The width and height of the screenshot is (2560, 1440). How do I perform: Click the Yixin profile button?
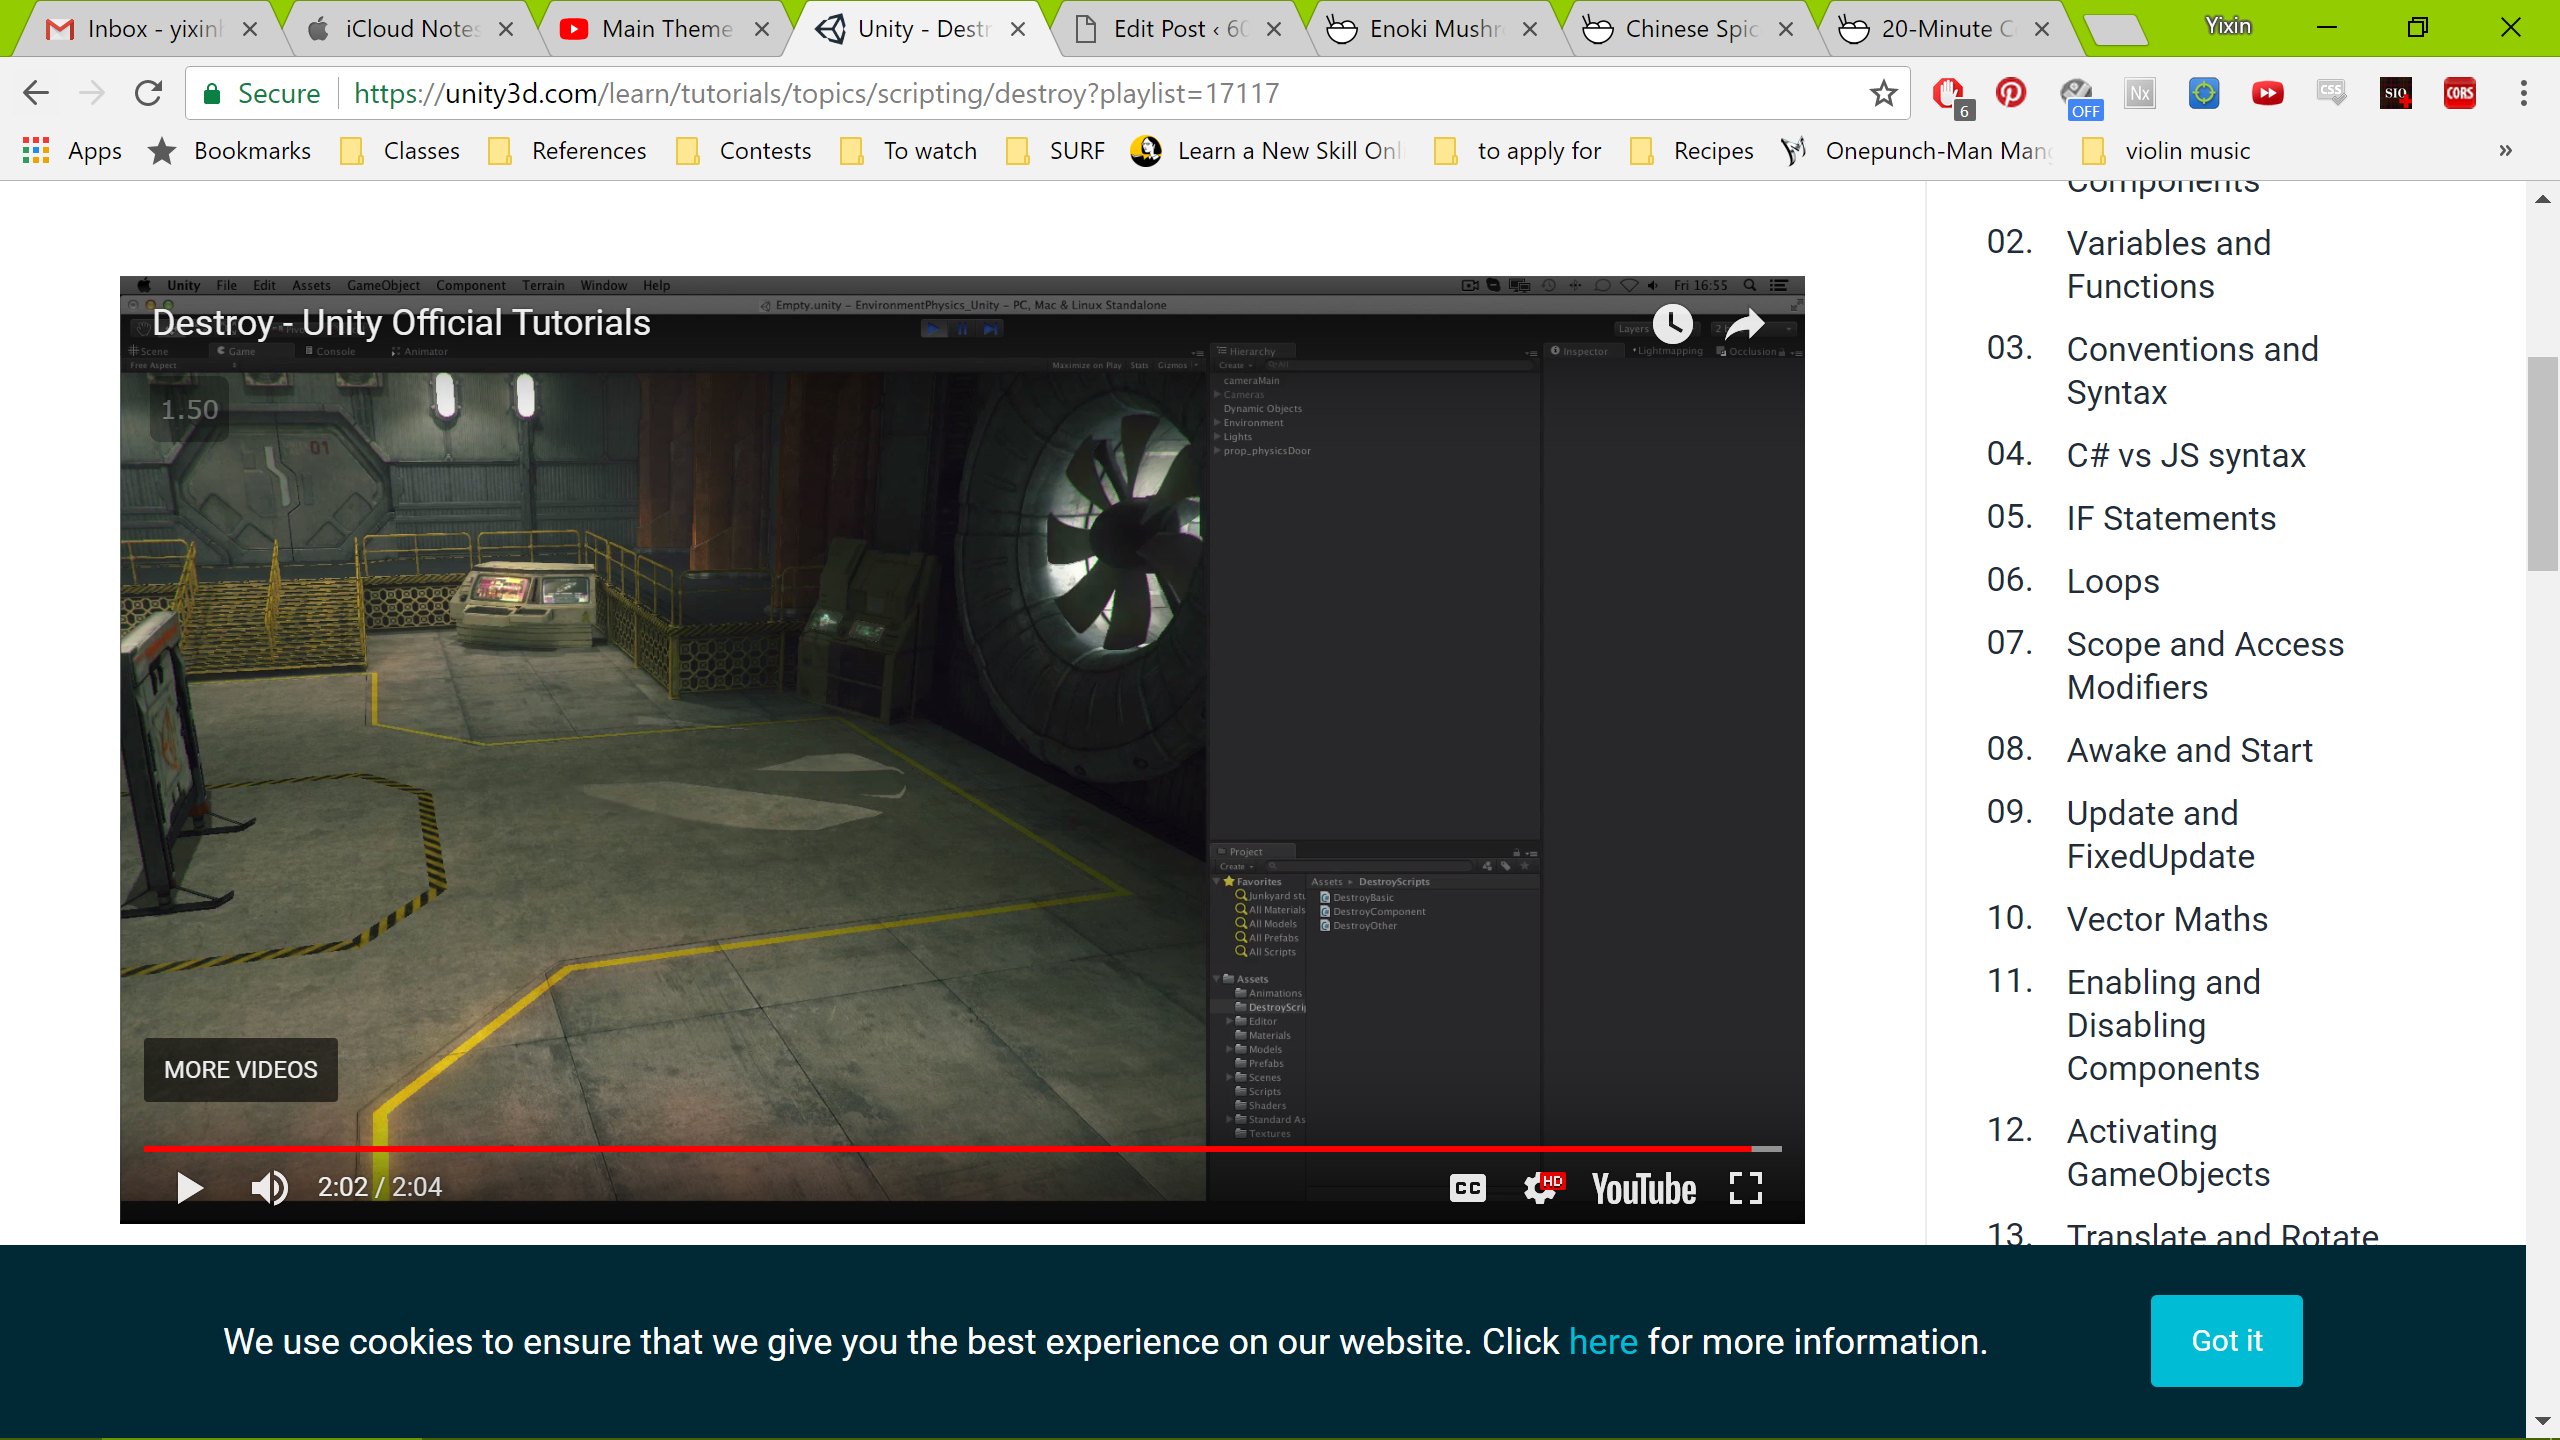pyautogui.click(x=2228, y=27)
